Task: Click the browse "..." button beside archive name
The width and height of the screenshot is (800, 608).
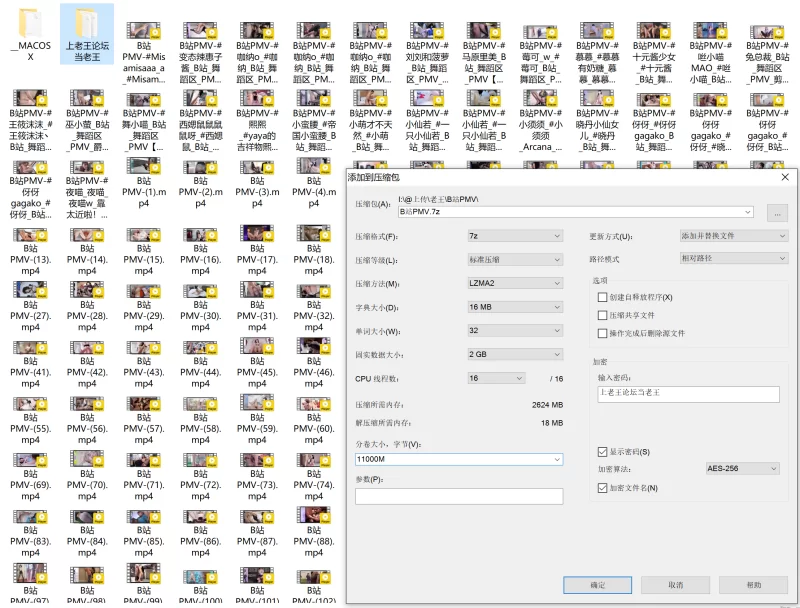Action: click(x=777, y=214)
